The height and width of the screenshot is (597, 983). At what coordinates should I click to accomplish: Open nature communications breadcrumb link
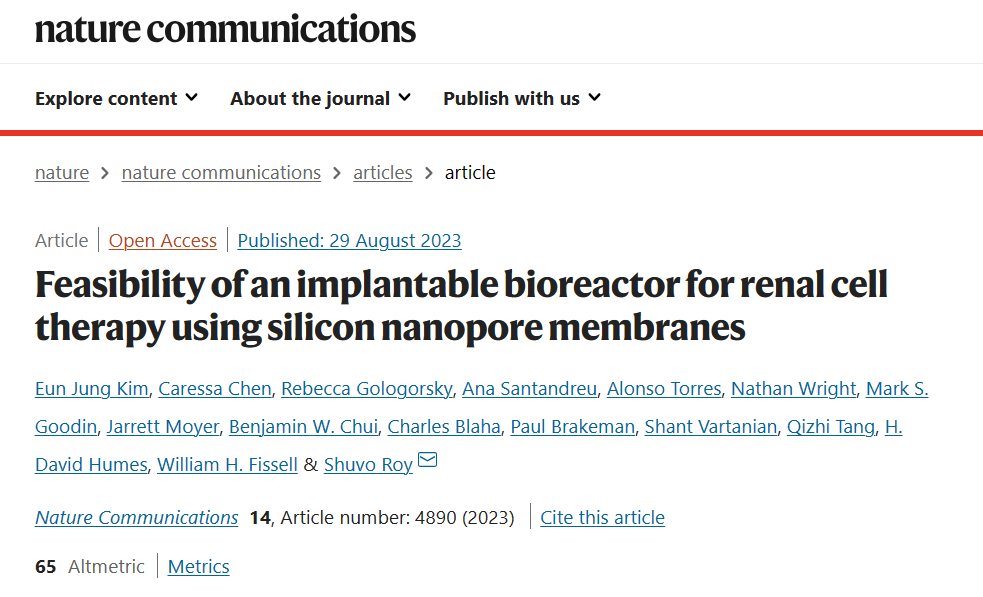tap(221, 172)
